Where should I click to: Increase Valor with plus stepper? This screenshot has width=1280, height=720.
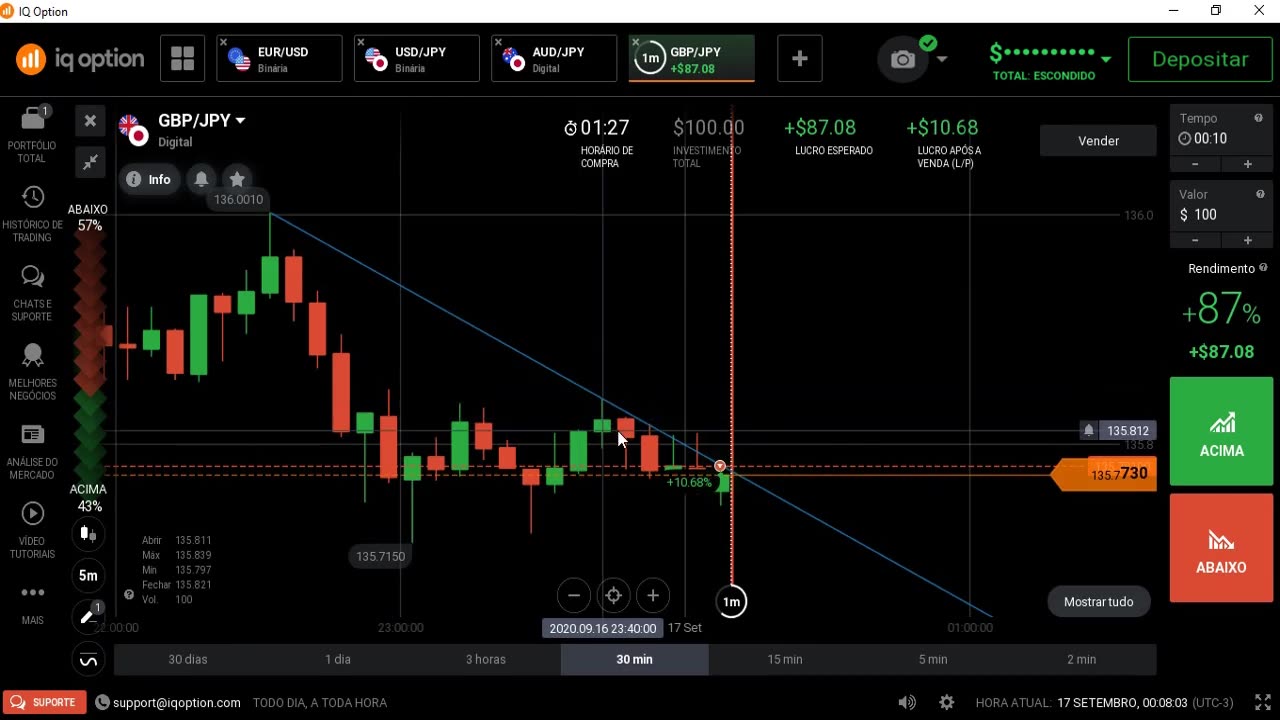[x=1247, y=240]
